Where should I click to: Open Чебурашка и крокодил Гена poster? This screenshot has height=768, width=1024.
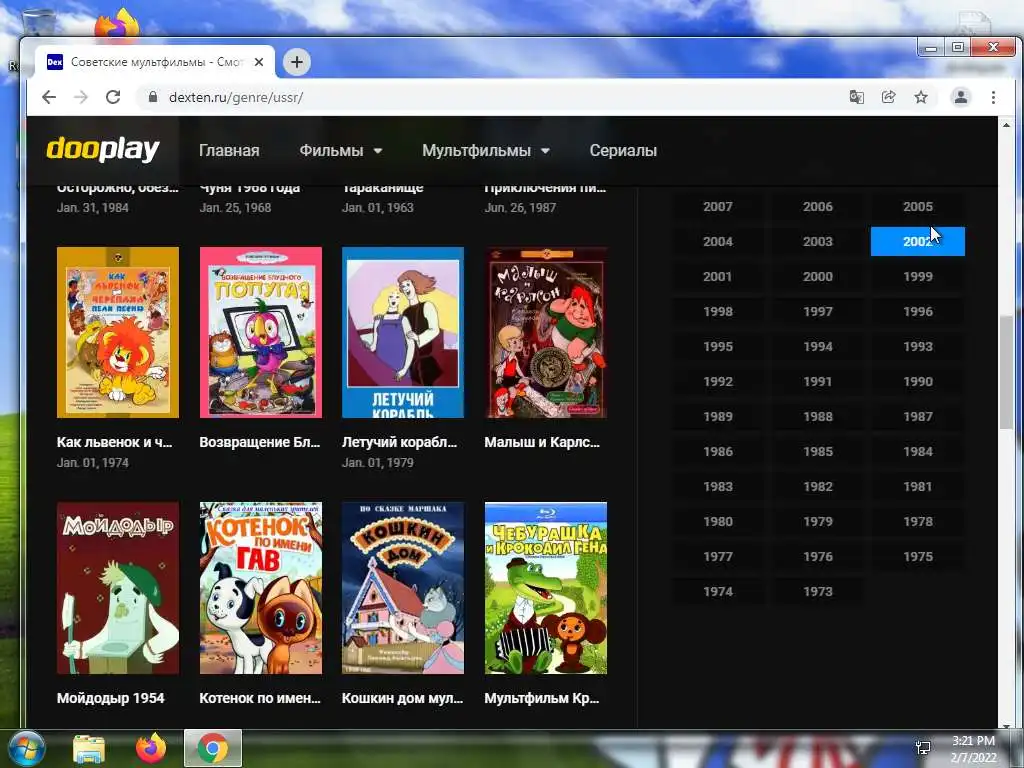coord(546,588)
